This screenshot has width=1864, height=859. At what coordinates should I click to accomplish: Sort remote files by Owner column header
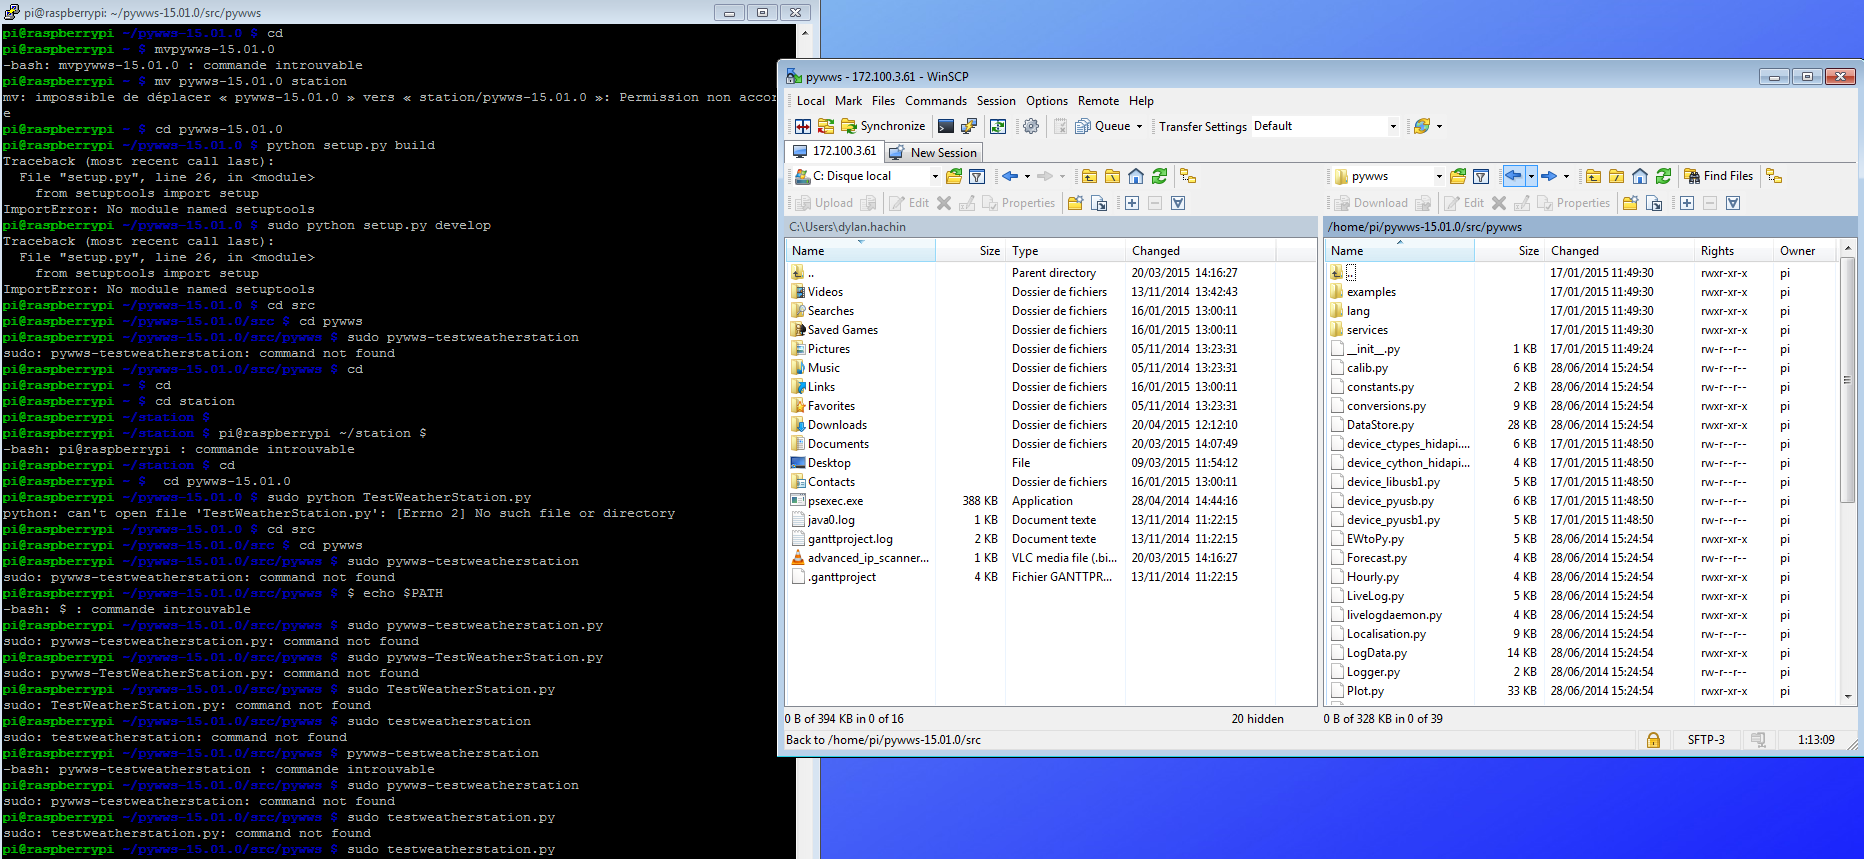1805,251
